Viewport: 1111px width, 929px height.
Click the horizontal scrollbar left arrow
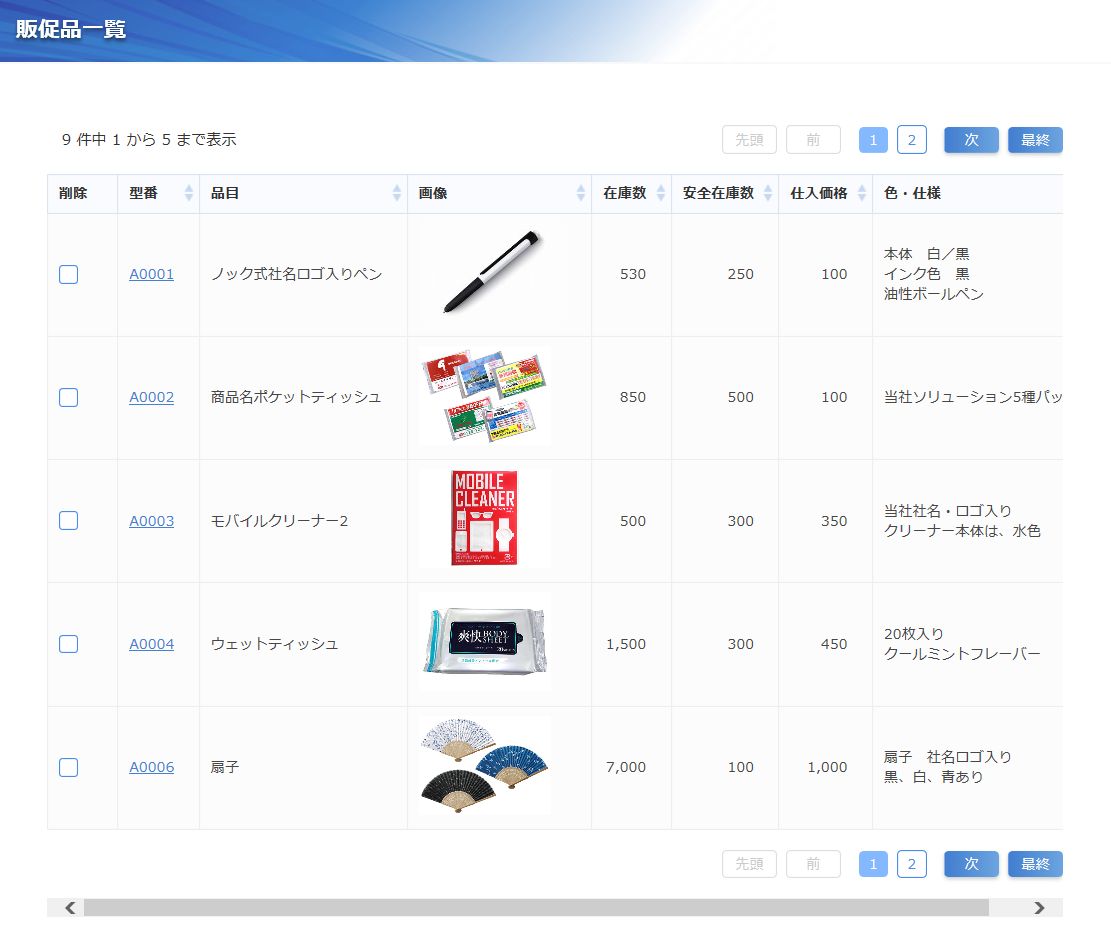(70, 908)
